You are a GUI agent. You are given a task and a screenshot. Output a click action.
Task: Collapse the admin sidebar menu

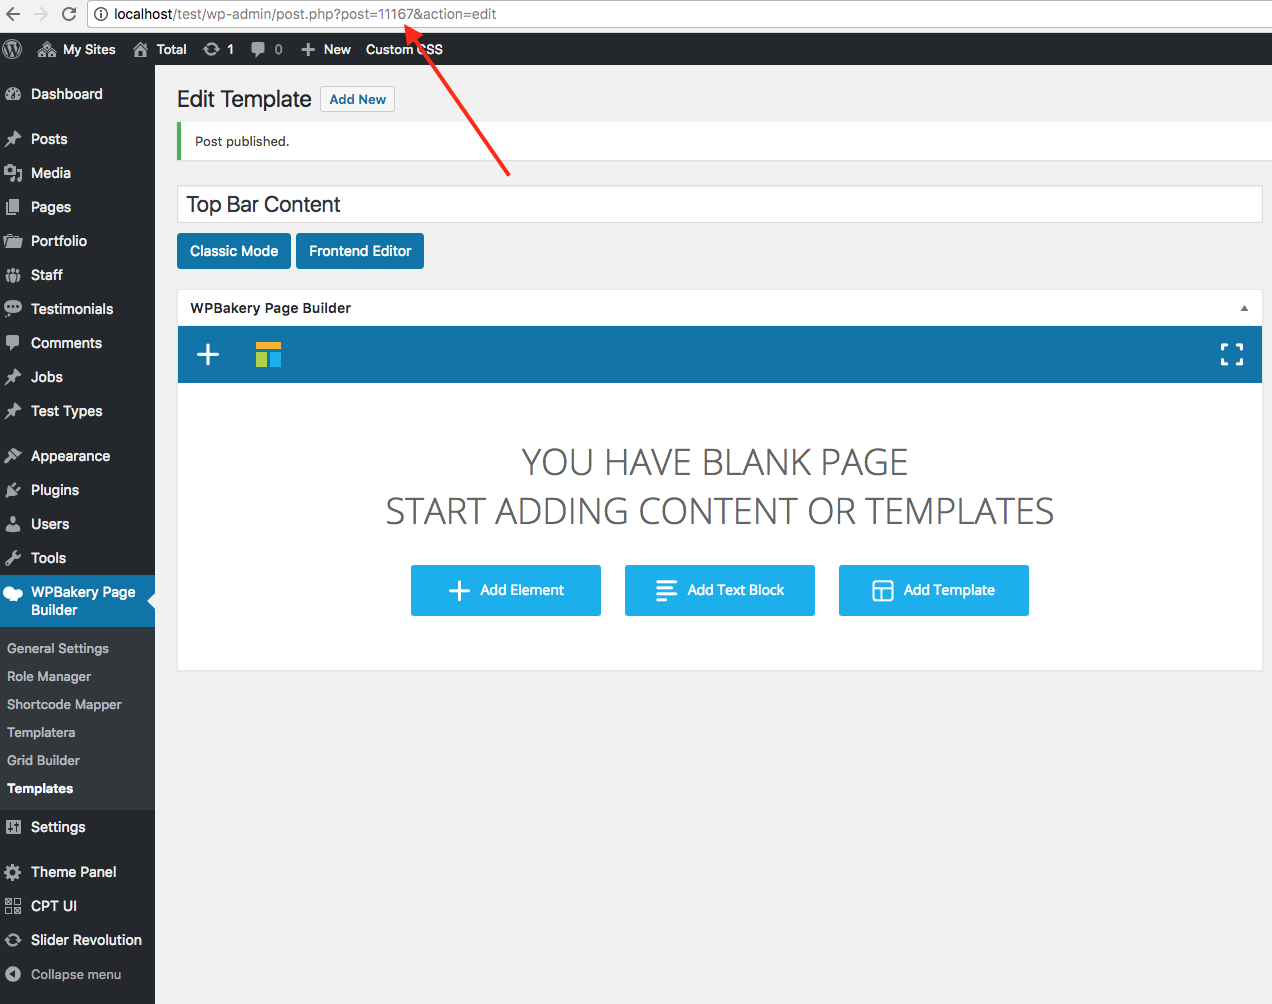77,974
